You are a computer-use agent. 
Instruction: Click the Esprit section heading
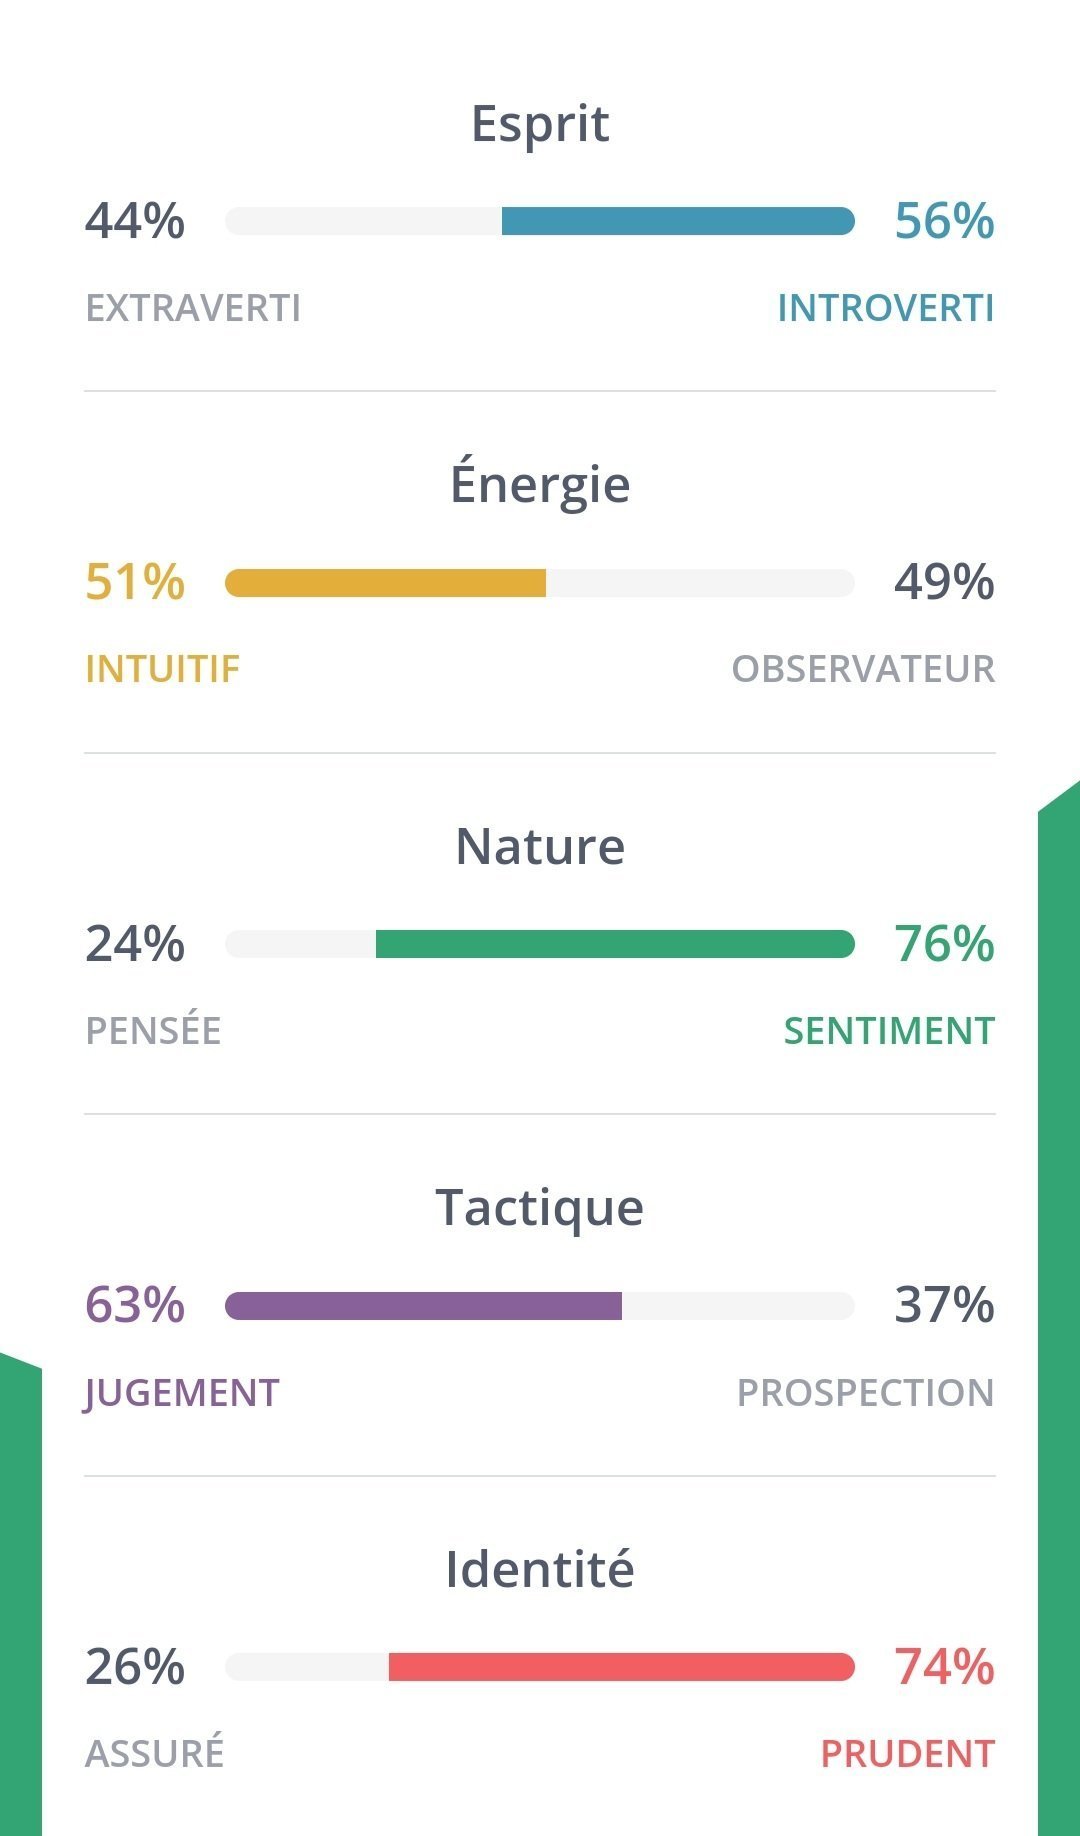540,124
